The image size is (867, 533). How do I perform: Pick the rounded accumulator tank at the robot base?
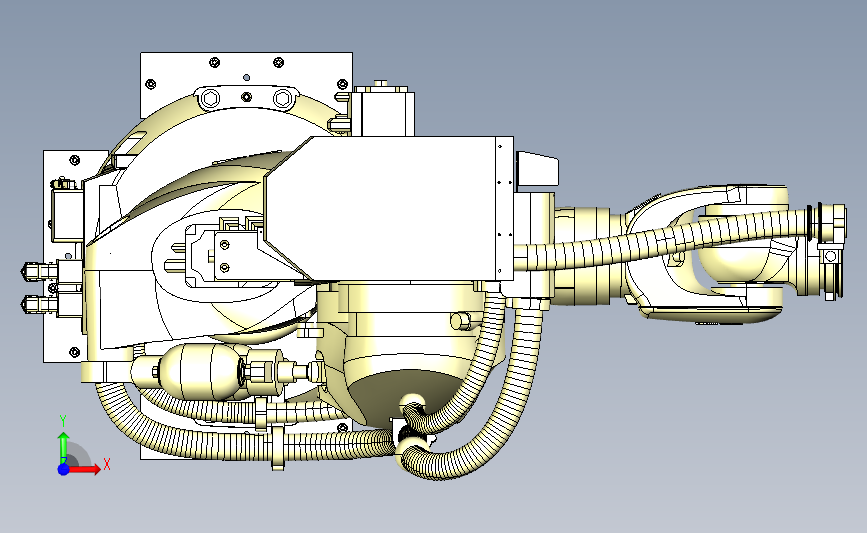point(199,370)
